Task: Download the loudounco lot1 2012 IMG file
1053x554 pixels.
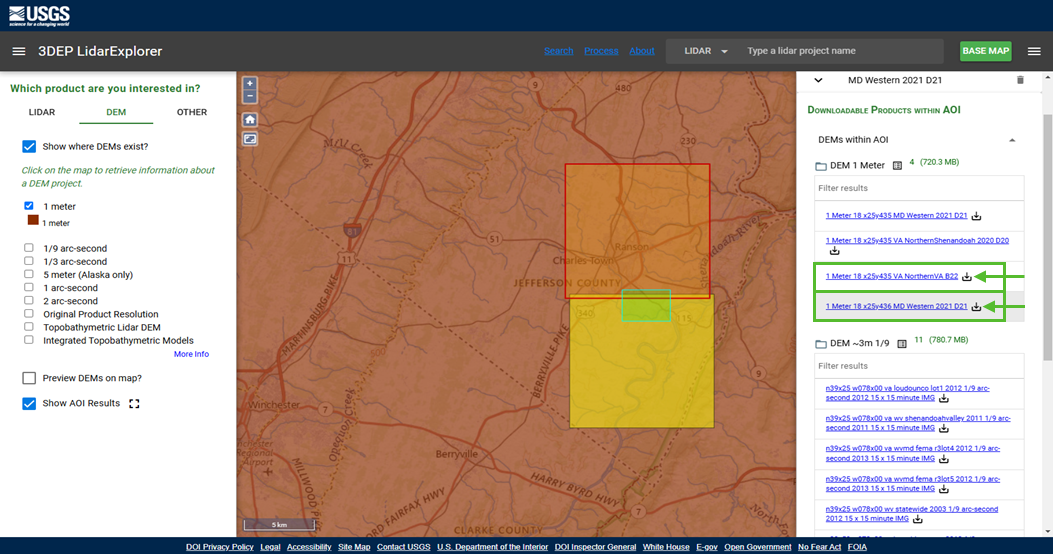Action: [x=944, y=398]
